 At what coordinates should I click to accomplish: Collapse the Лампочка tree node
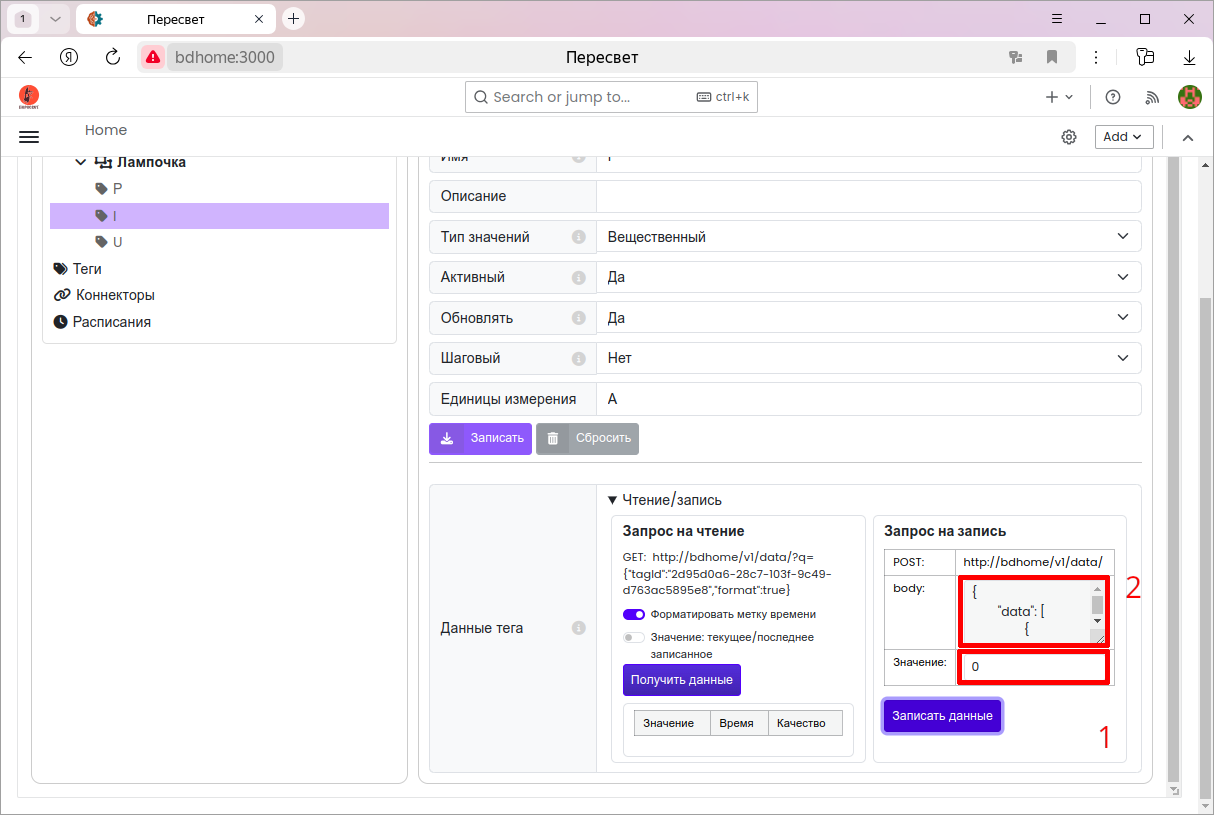[x=81, y=162]
